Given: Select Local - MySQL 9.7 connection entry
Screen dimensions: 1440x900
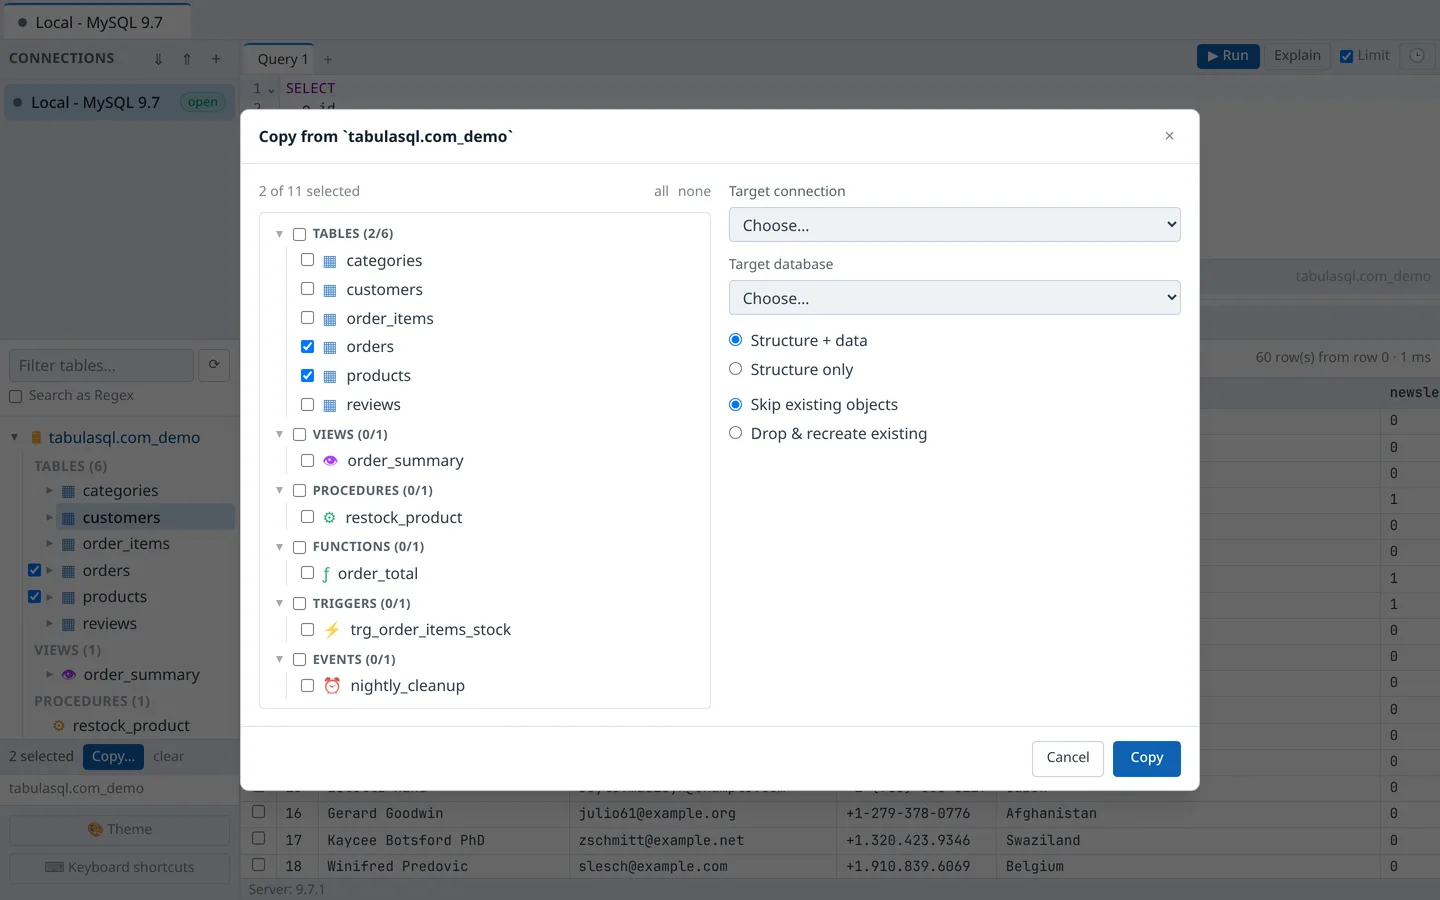Looking at the screenshot, I should [x=120, y=102].
